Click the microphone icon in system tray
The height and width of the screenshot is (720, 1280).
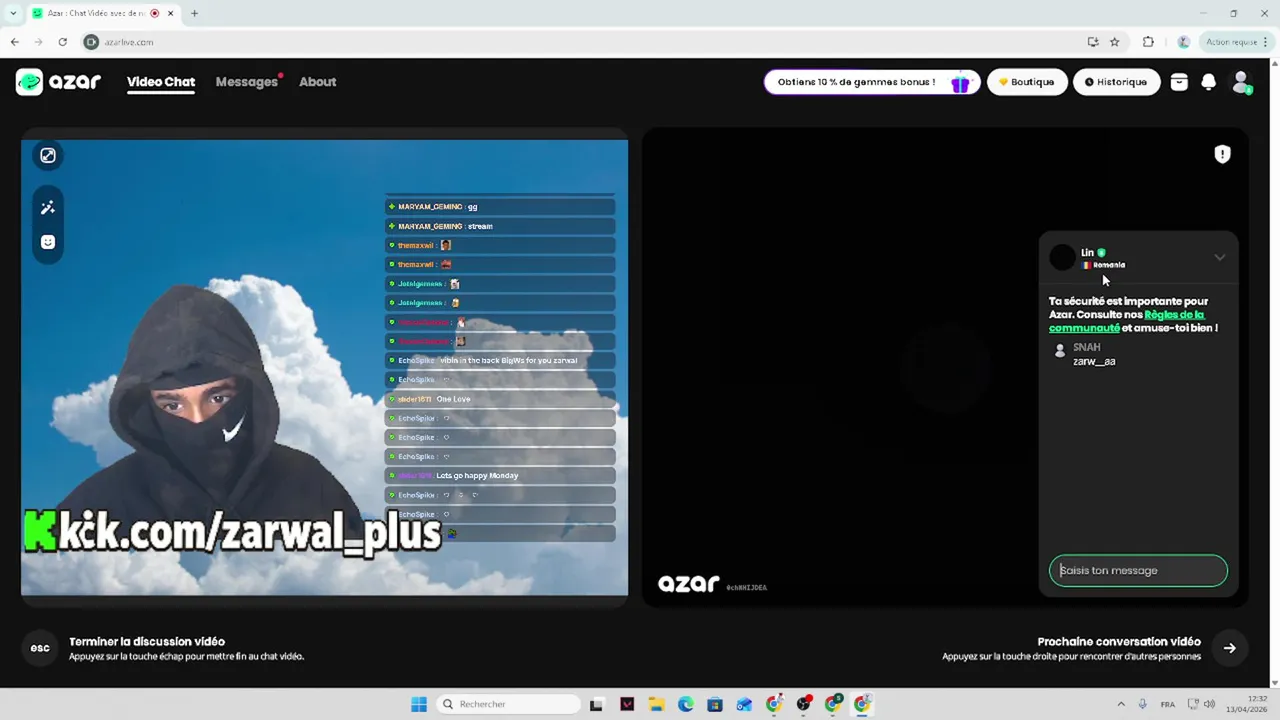click(x=1142, y=704)
